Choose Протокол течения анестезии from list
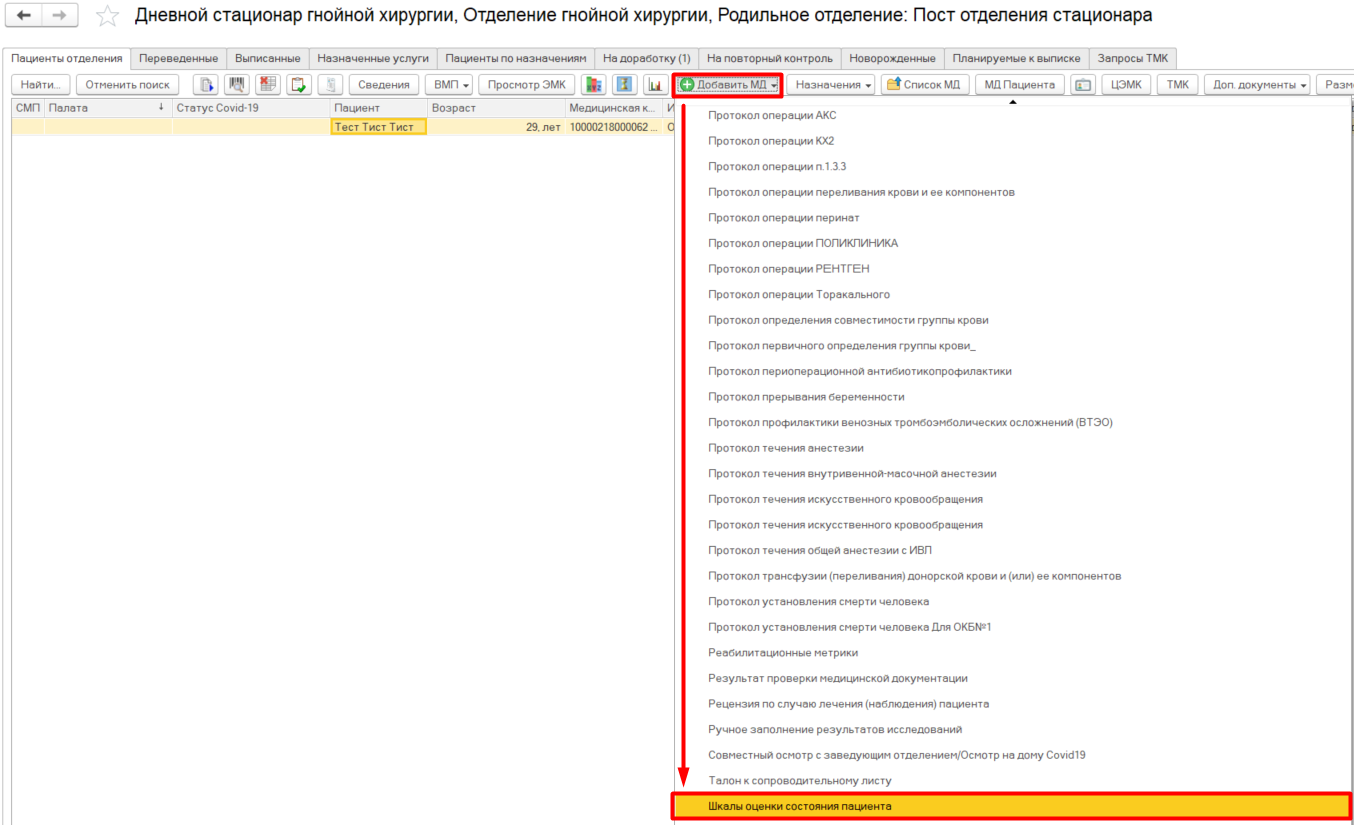Screen dimensions: 1354x825 coord(785,448)
